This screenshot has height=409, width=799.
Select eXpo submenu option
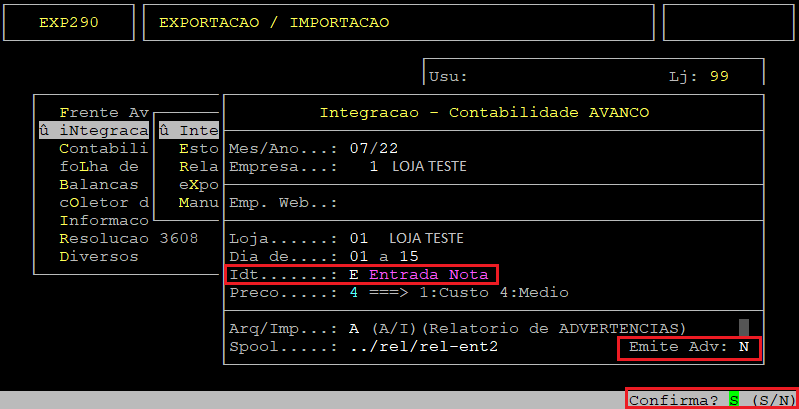(x=198, y=184)
